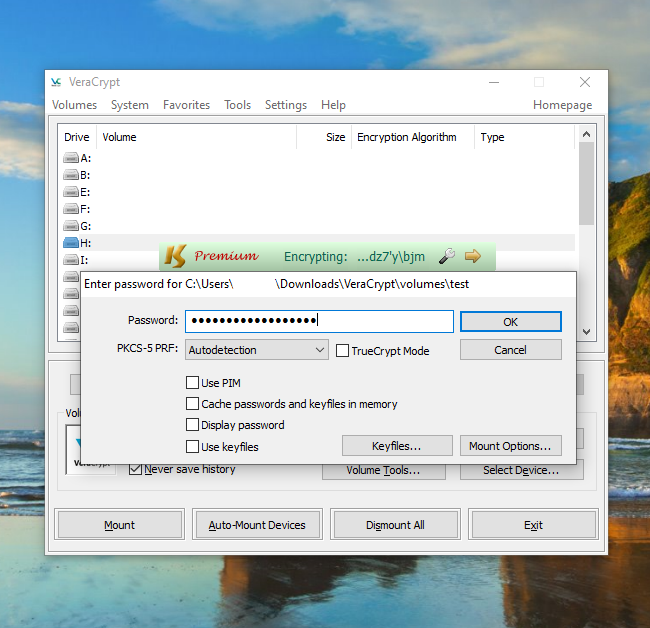Image resolution: width=650 pixels, height=628 pixels.
Task: Select drive I: icon in the list
Action: tap(71, 260)
